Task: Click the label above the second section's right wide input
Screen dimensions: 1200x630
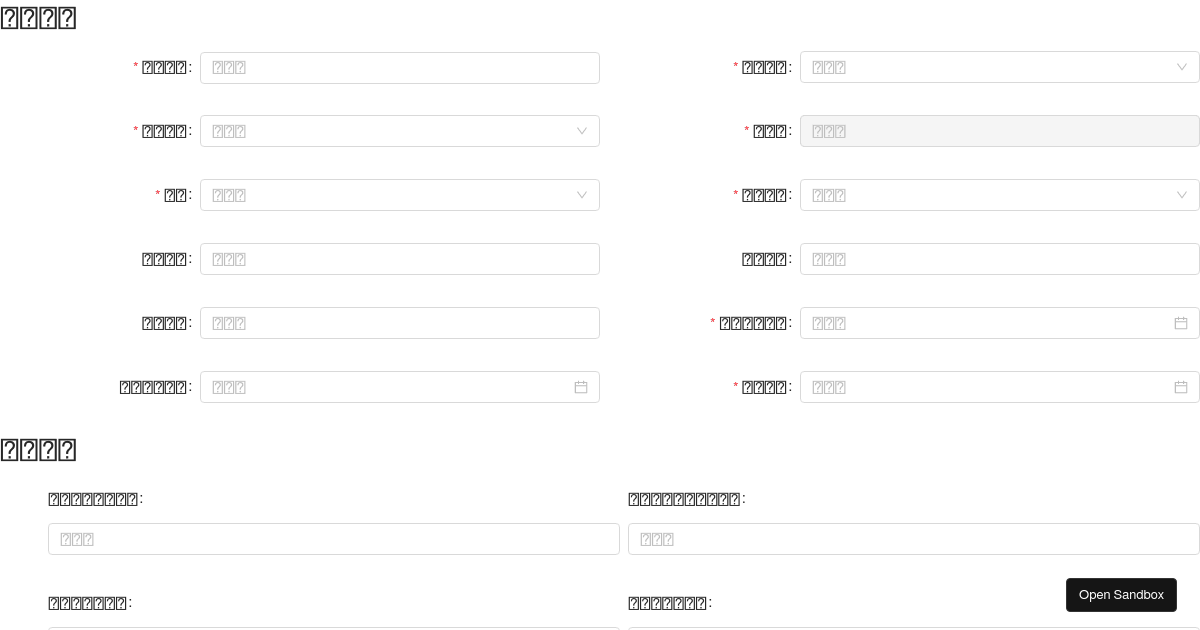Action: [x=684, y=499]
